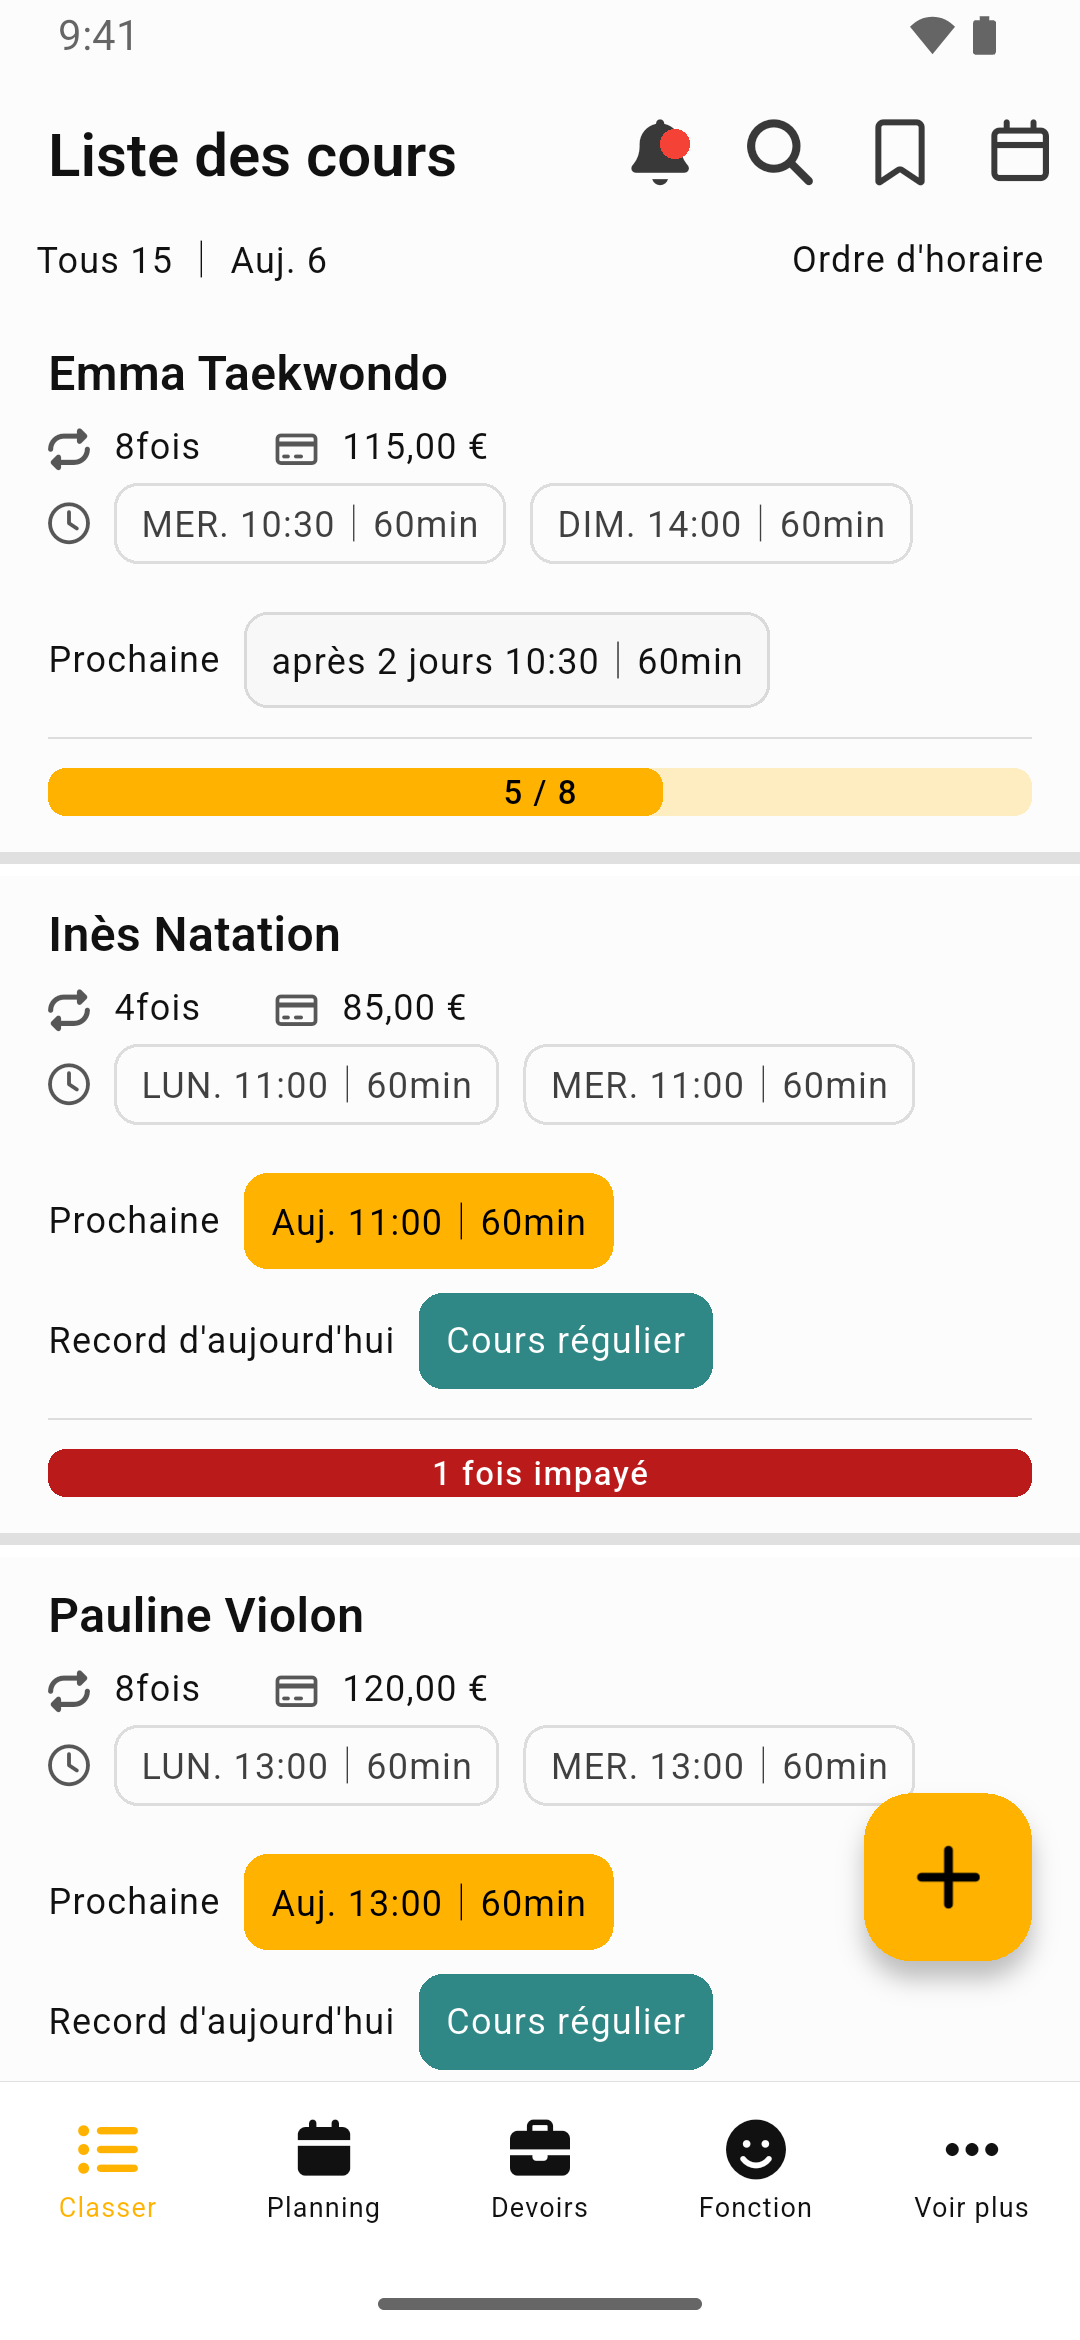
Task: Open notifications bell icon
Action: (x=660, y=153)
